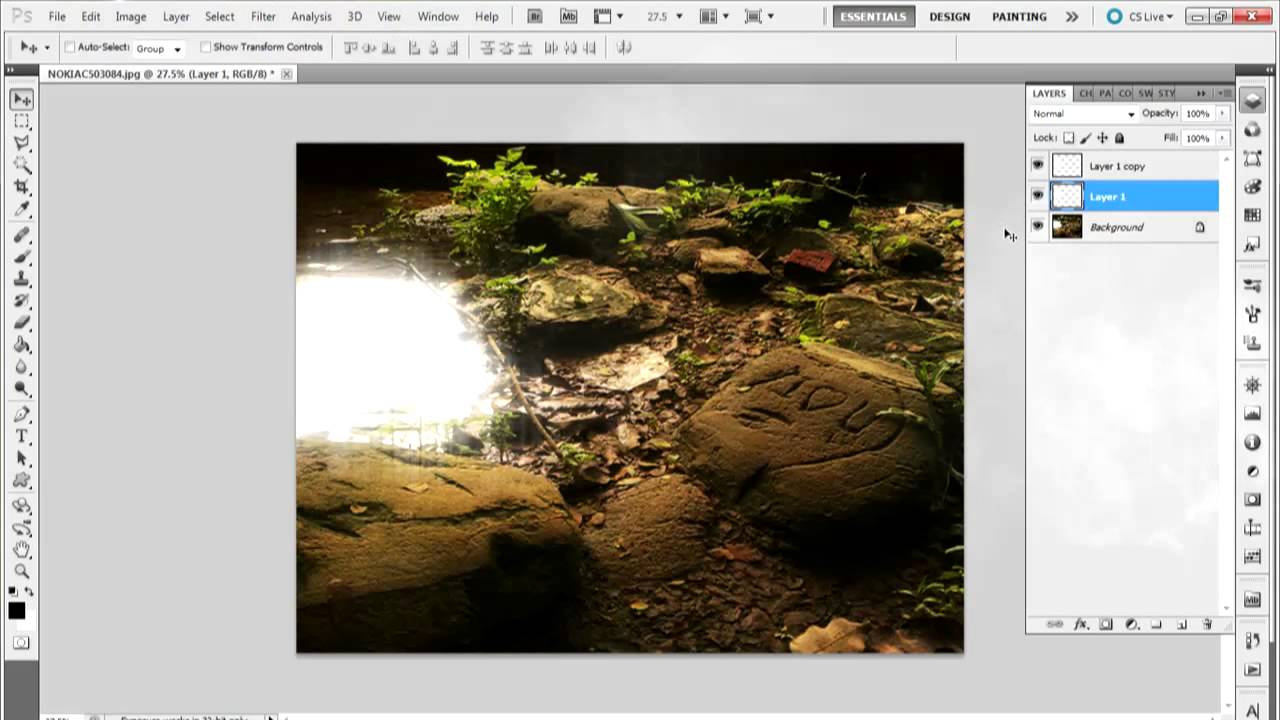Open the Analysis menu
This screenshot has width=1280, height=720.
coord(312,17)
